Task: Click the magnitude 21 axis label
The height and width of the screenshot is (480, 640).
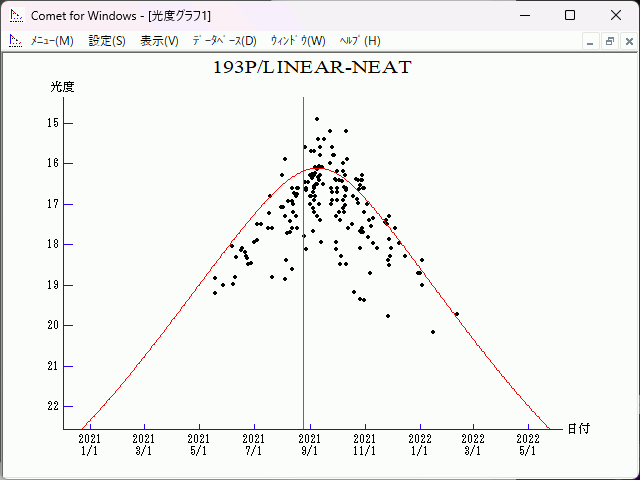Action: click(53, 366)
